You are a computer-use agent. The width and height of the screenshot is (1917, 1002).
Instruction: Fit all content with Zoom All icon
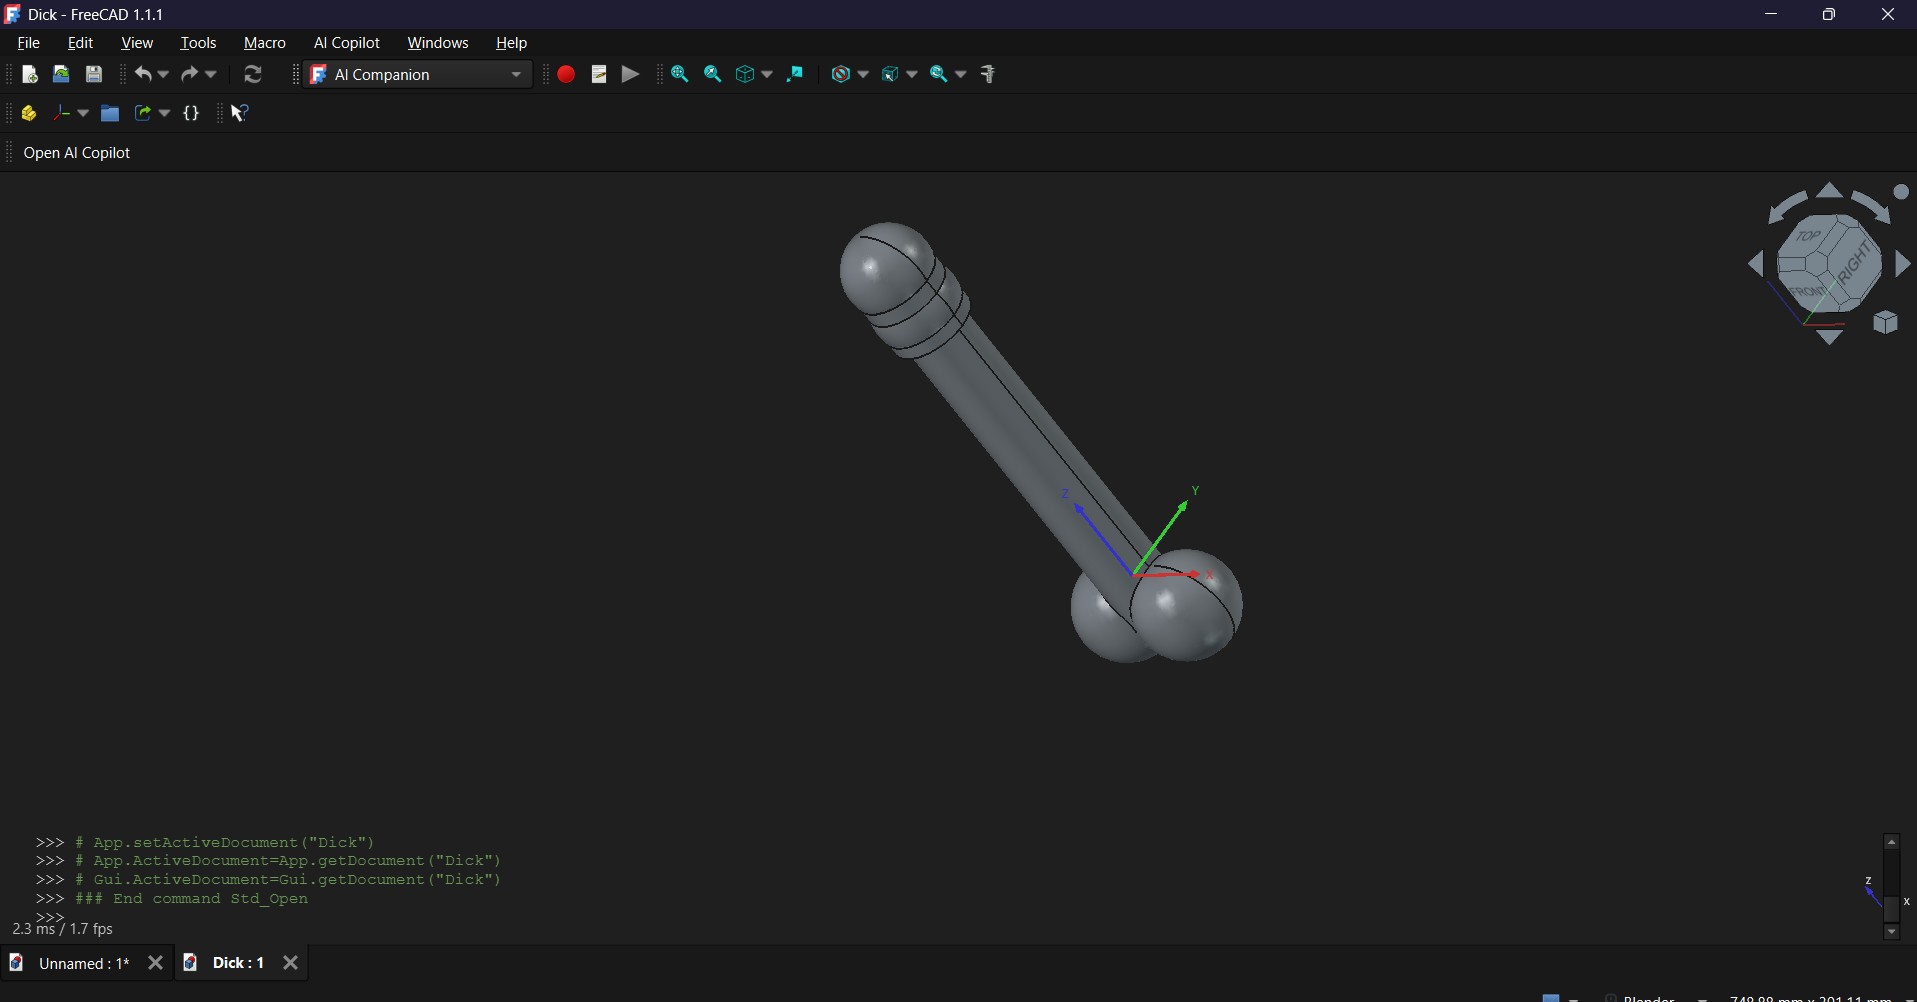pos(681,75)
